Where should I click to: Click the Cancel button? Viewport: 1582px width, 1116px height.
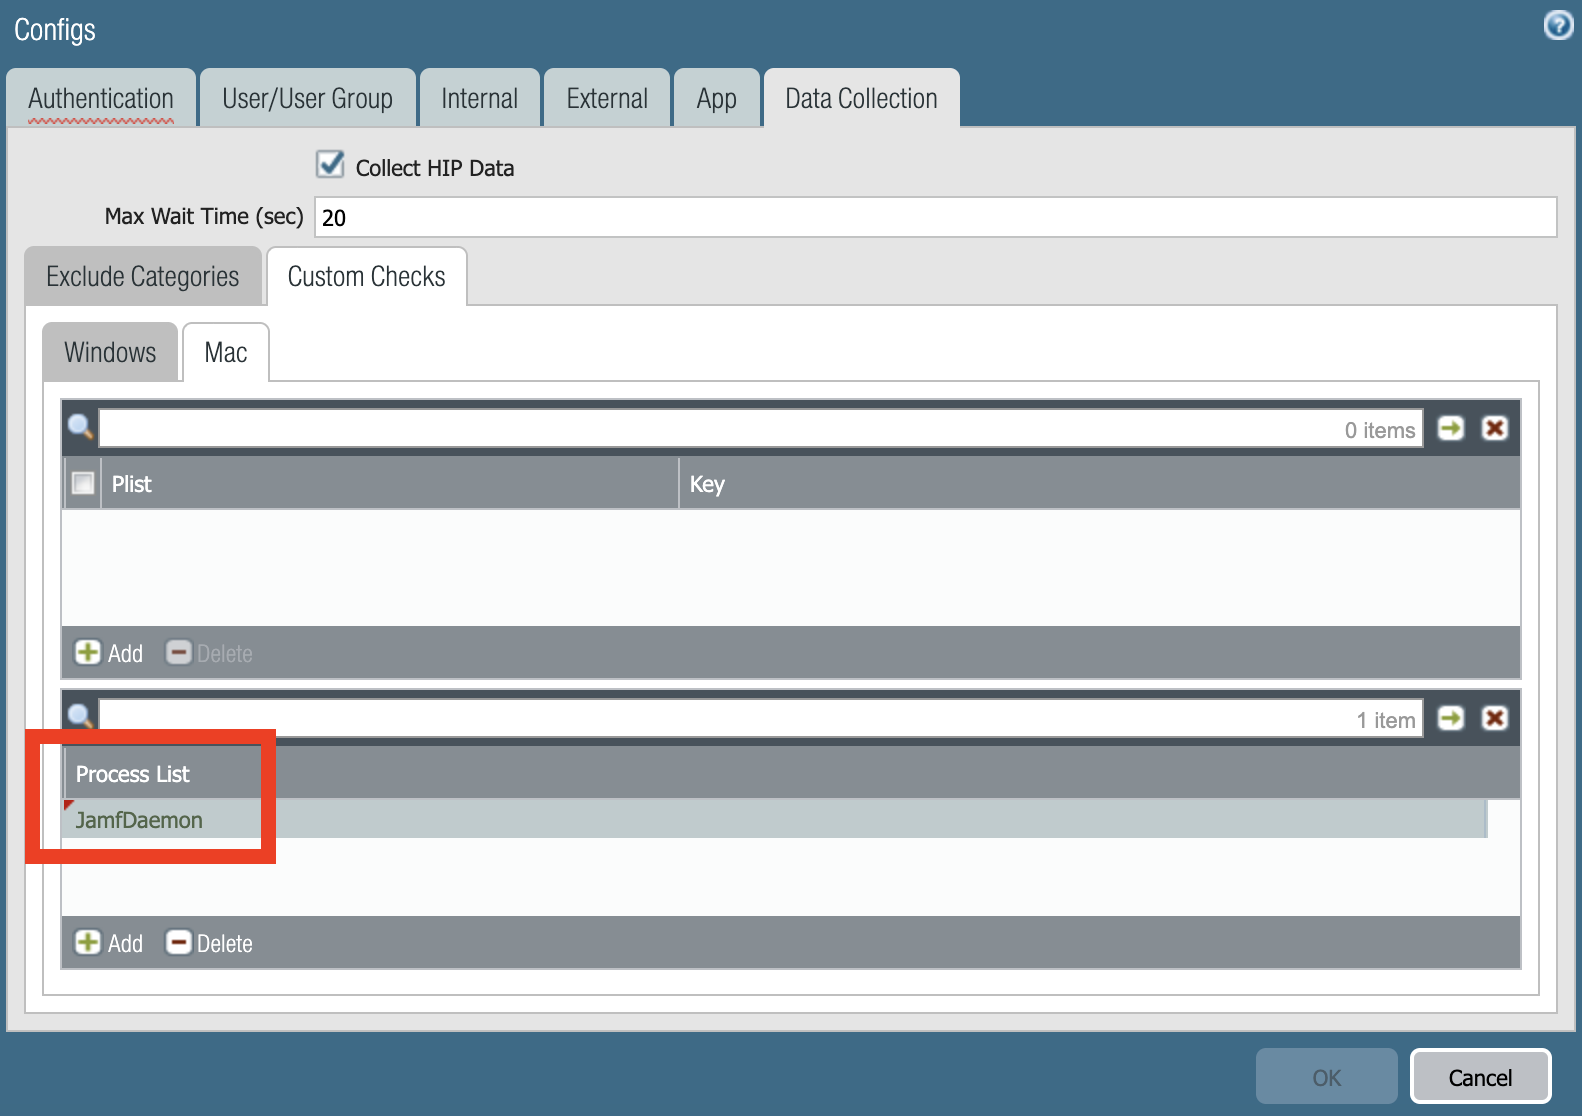(1481, 1077)
